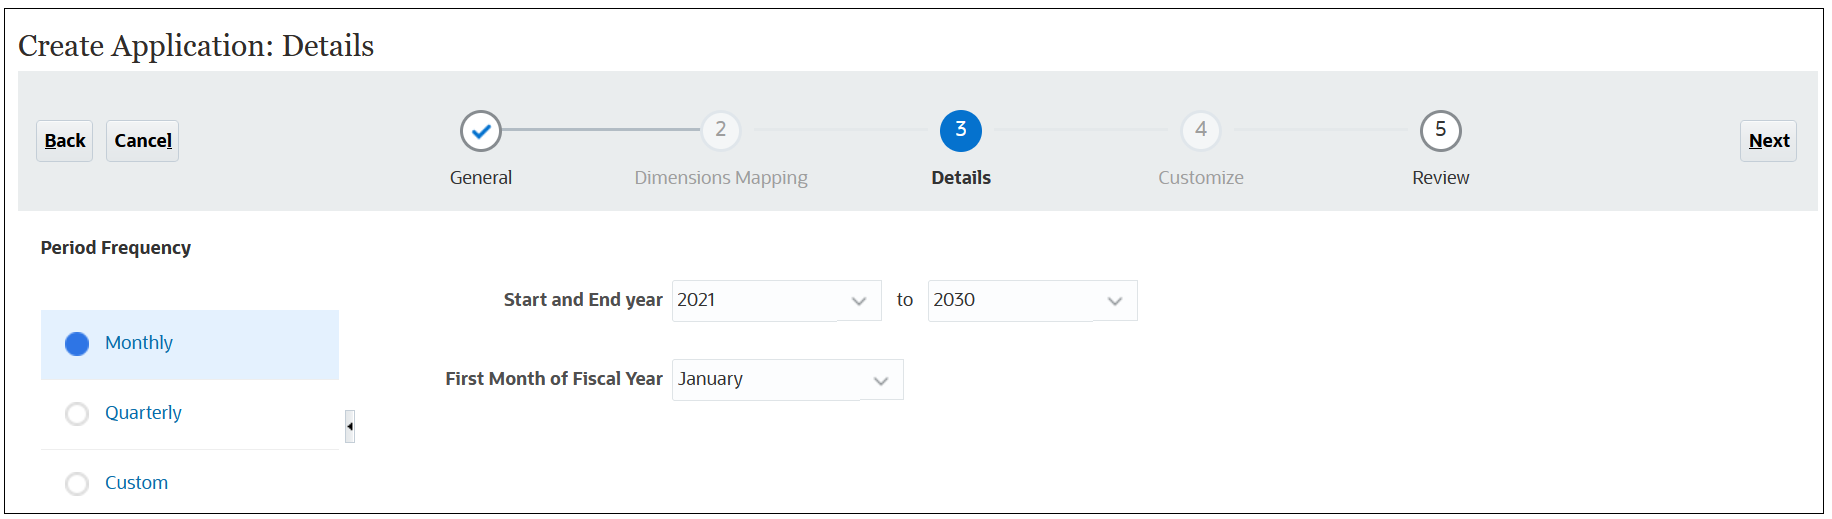Click the General step checkmark icon
The width and height of the screenshot is (1832, 519).
point(481,131)
